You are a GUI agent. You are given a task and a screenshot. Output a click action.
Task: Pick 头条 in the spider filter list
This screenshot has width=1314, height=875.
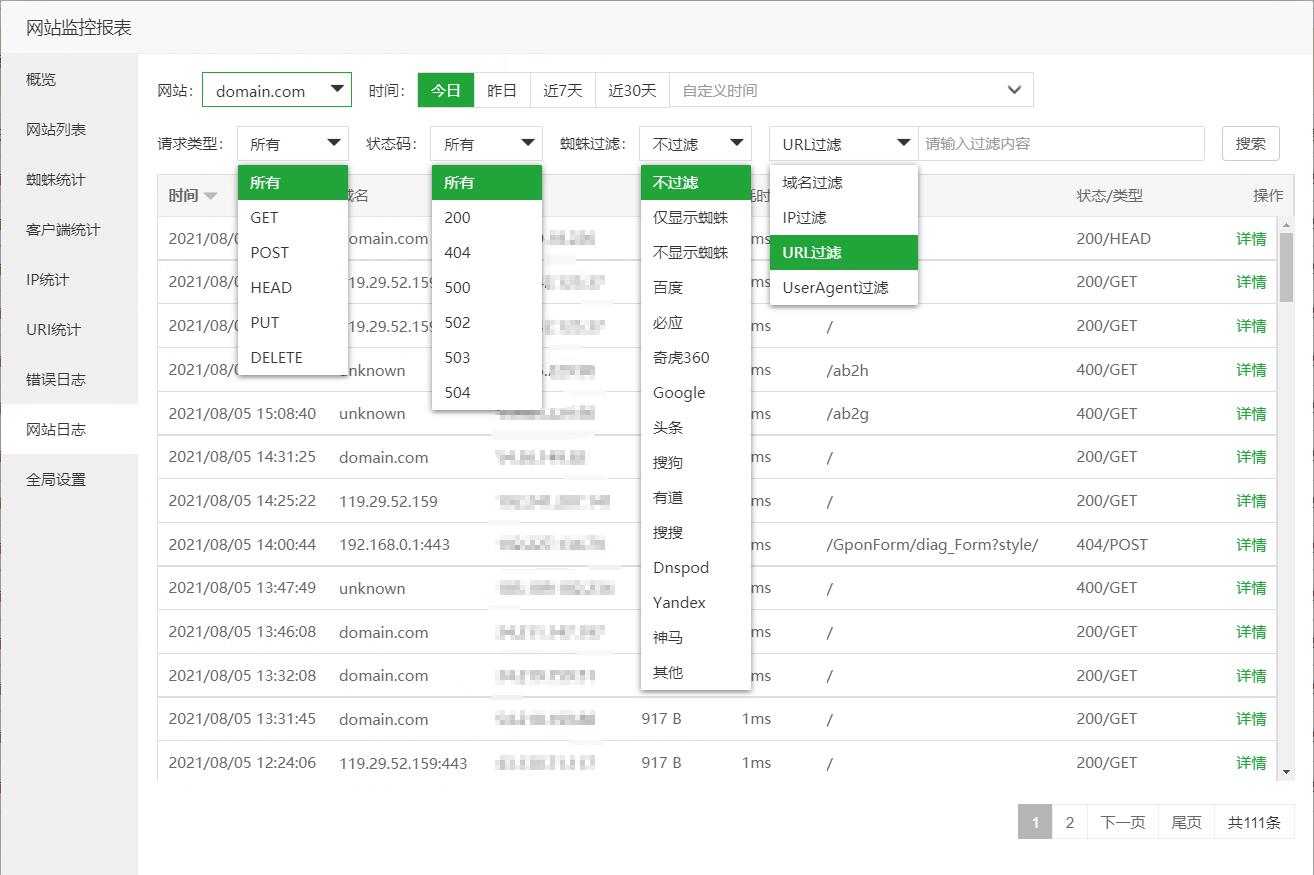pyautogui.click(x=696, y=428)
